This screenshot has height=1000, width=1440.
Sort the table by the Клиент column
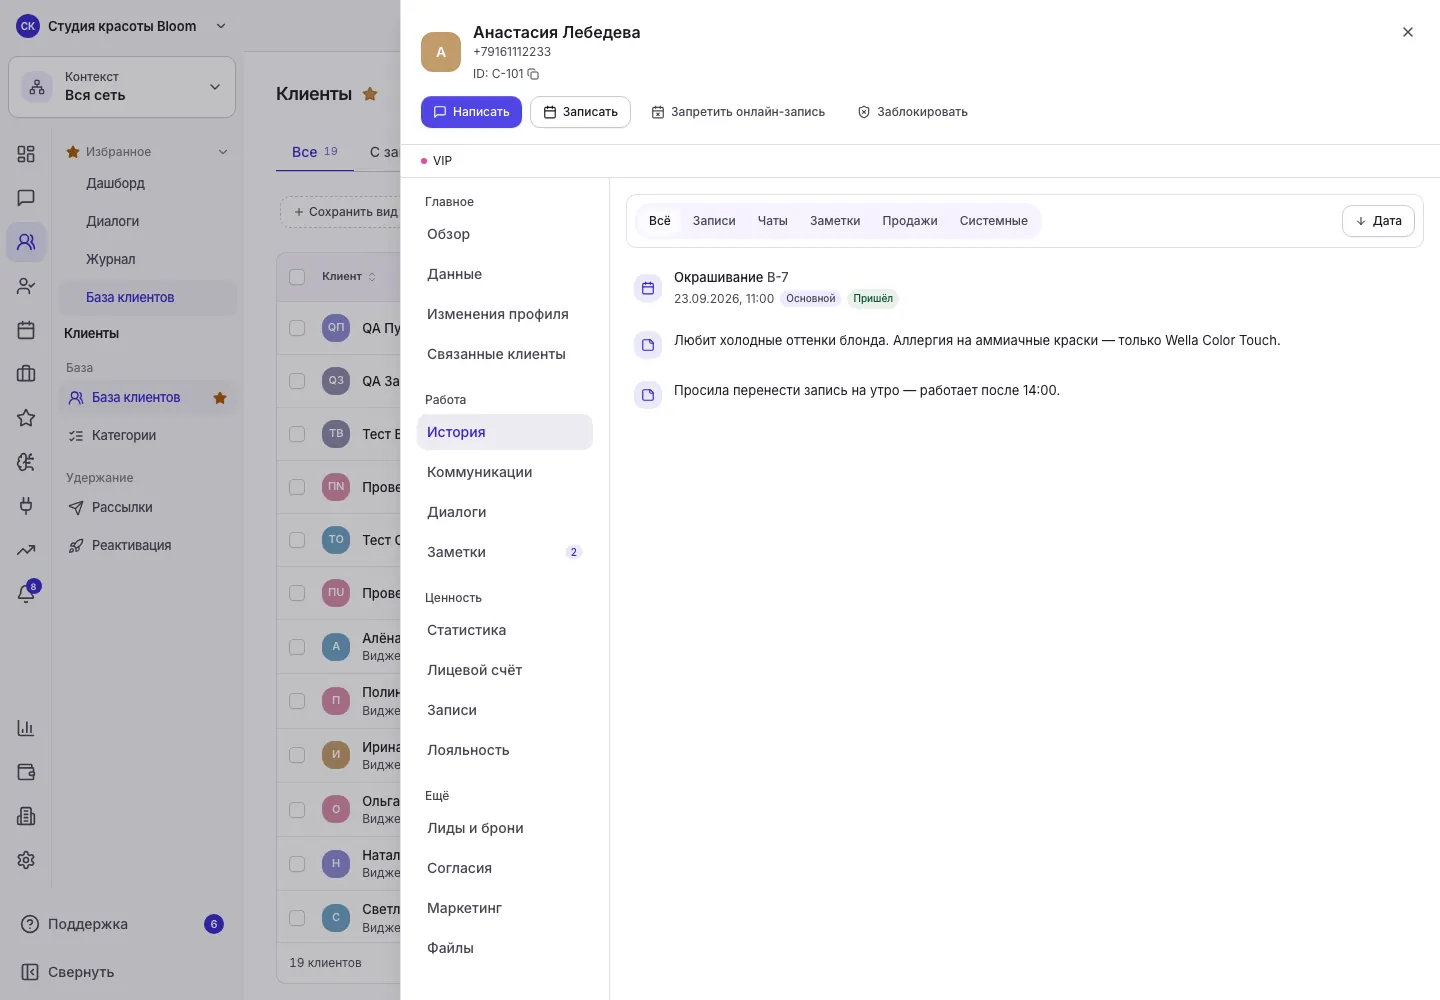tap(349, 277)
